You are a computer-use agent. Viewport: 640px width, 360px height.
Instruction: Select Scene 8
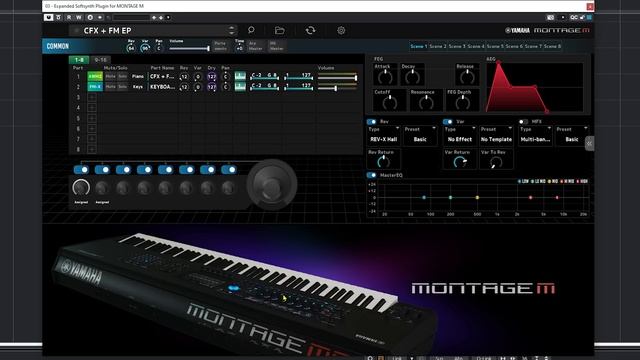(x=552, y=47)
